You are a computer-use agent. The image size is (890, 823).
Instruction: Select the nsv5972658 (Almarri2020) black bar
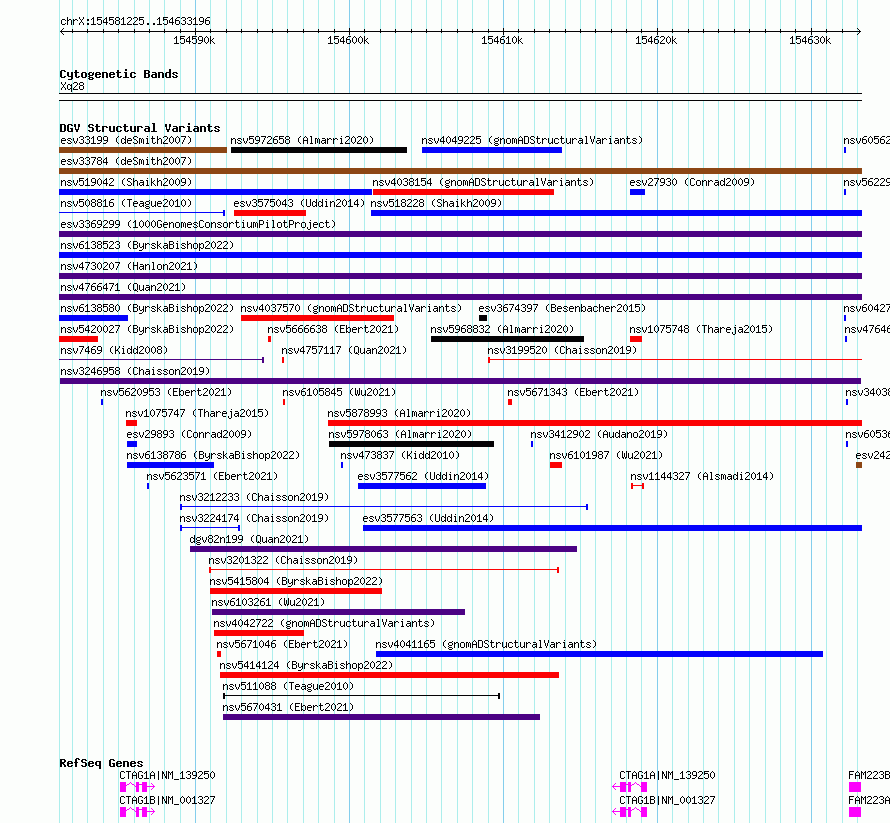point(319,150)
